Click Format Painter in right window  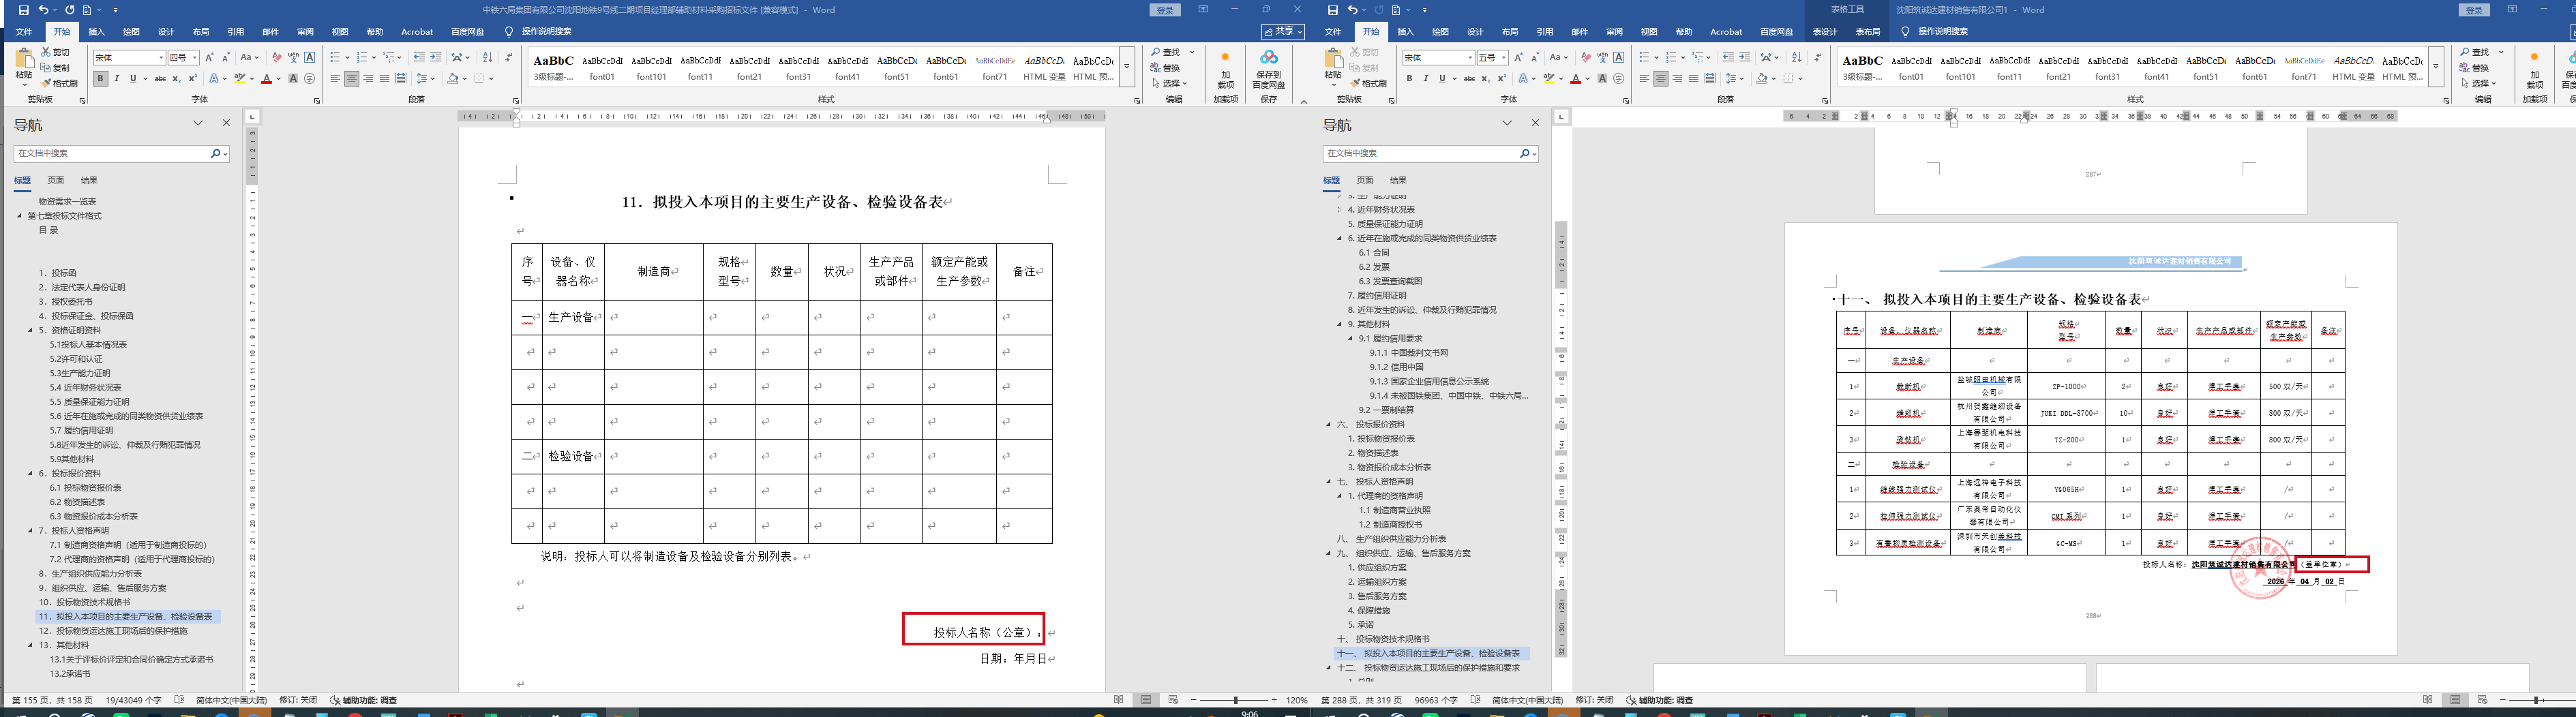point(1368,83)
